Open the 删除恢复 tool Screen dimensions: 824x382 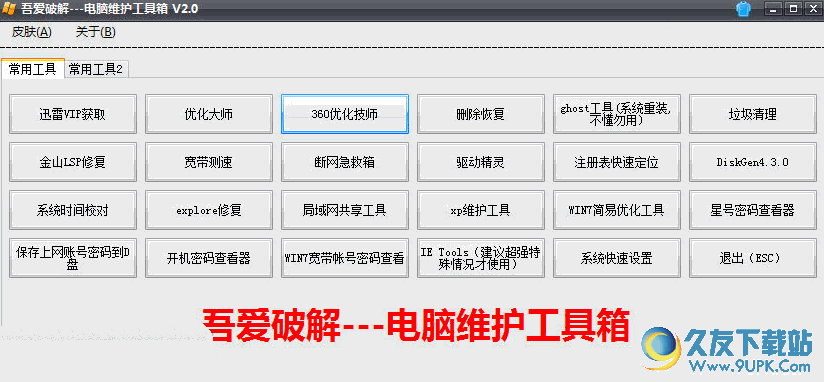coord(481,114)
